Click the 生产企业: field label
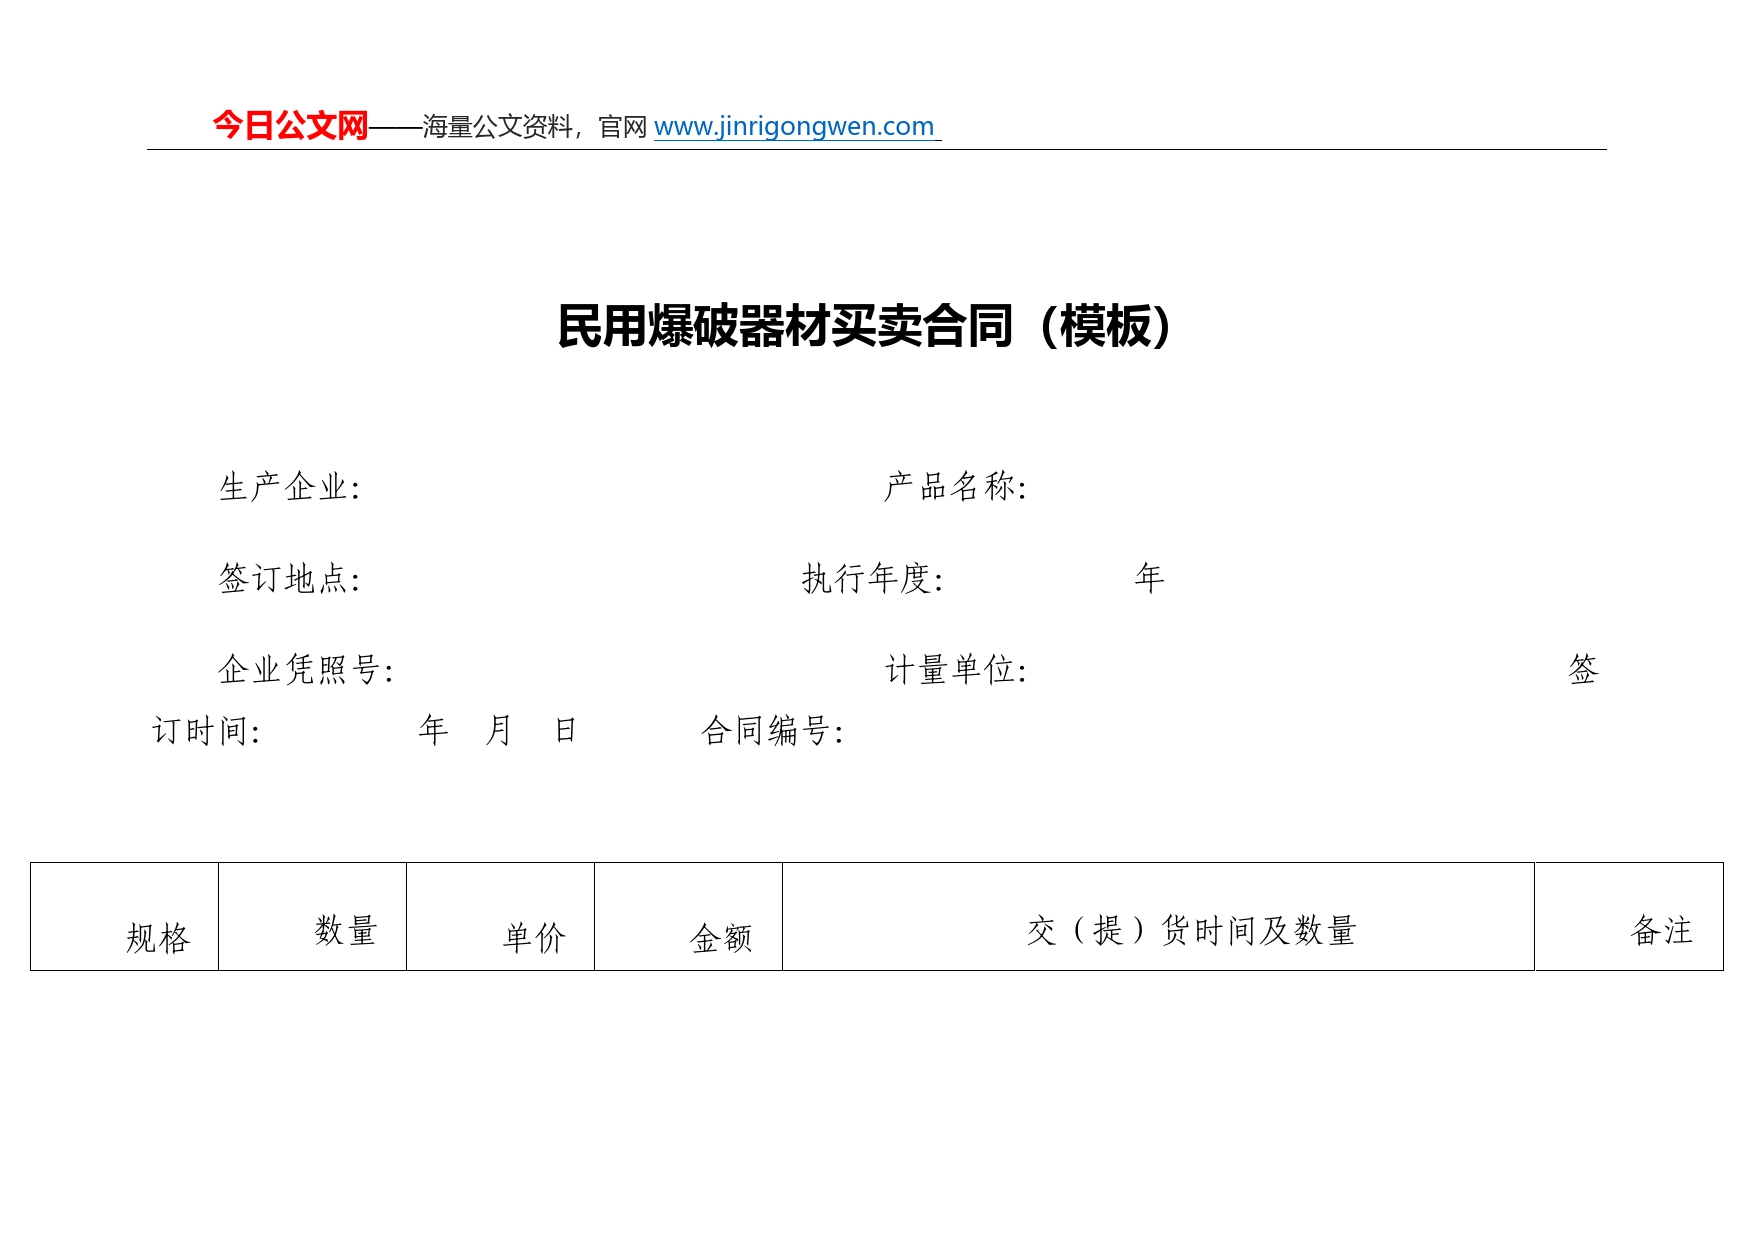The image size is (1754, 1240). pos(289,487)
